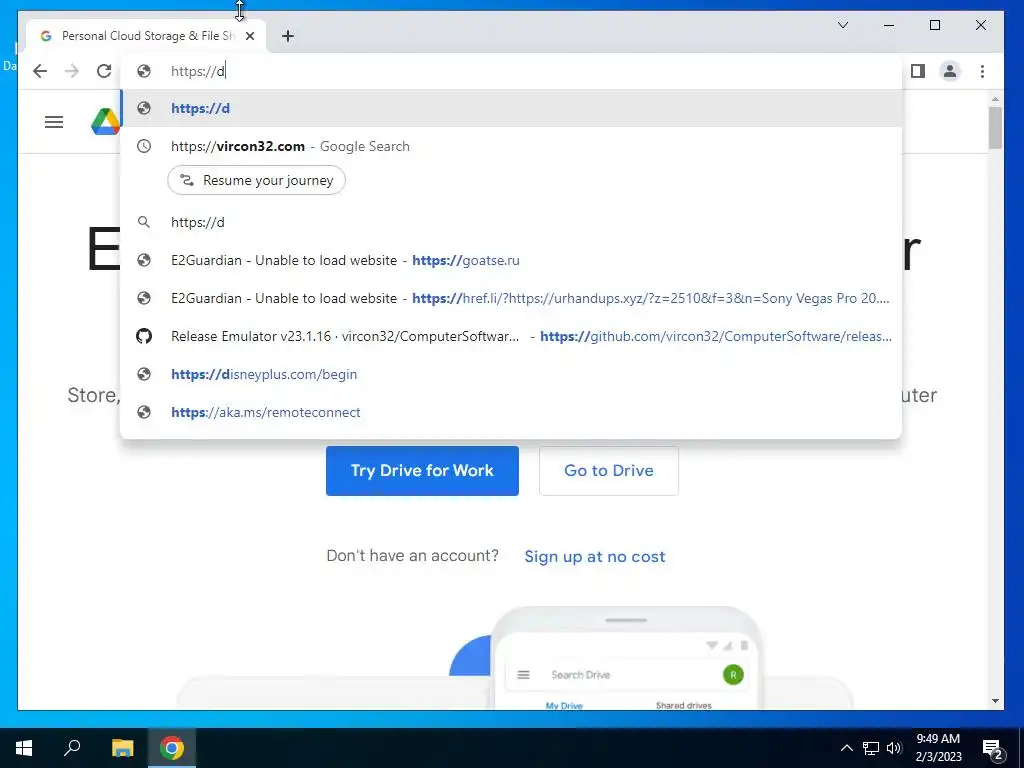1024x768 pixels.
Task: Click the scrollbar down arrow
Action: tap(995, 701)
